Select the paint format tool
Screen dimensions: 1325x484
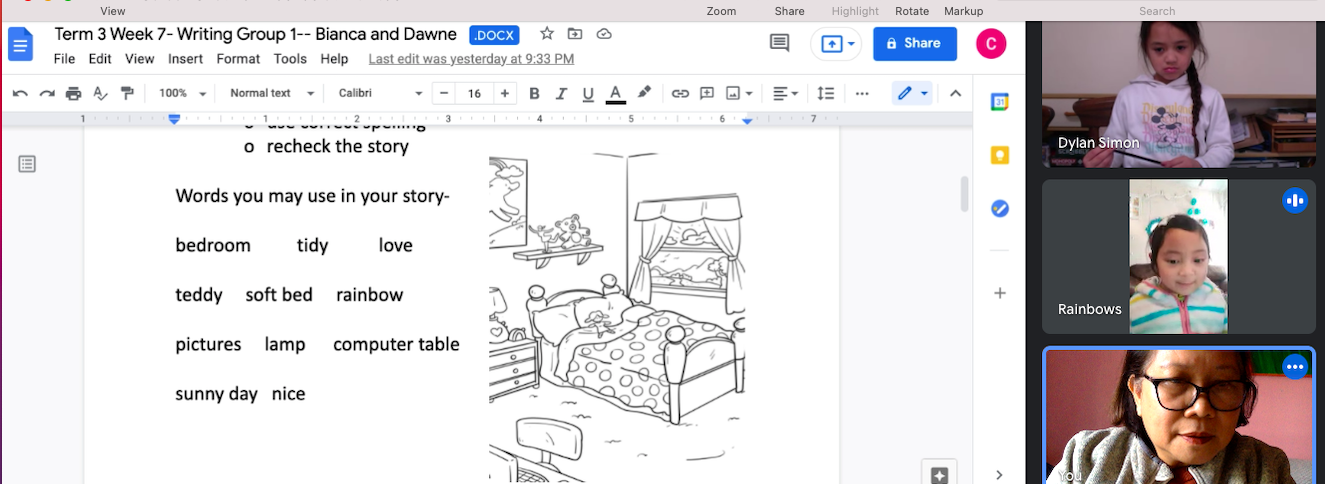[127, 93]
